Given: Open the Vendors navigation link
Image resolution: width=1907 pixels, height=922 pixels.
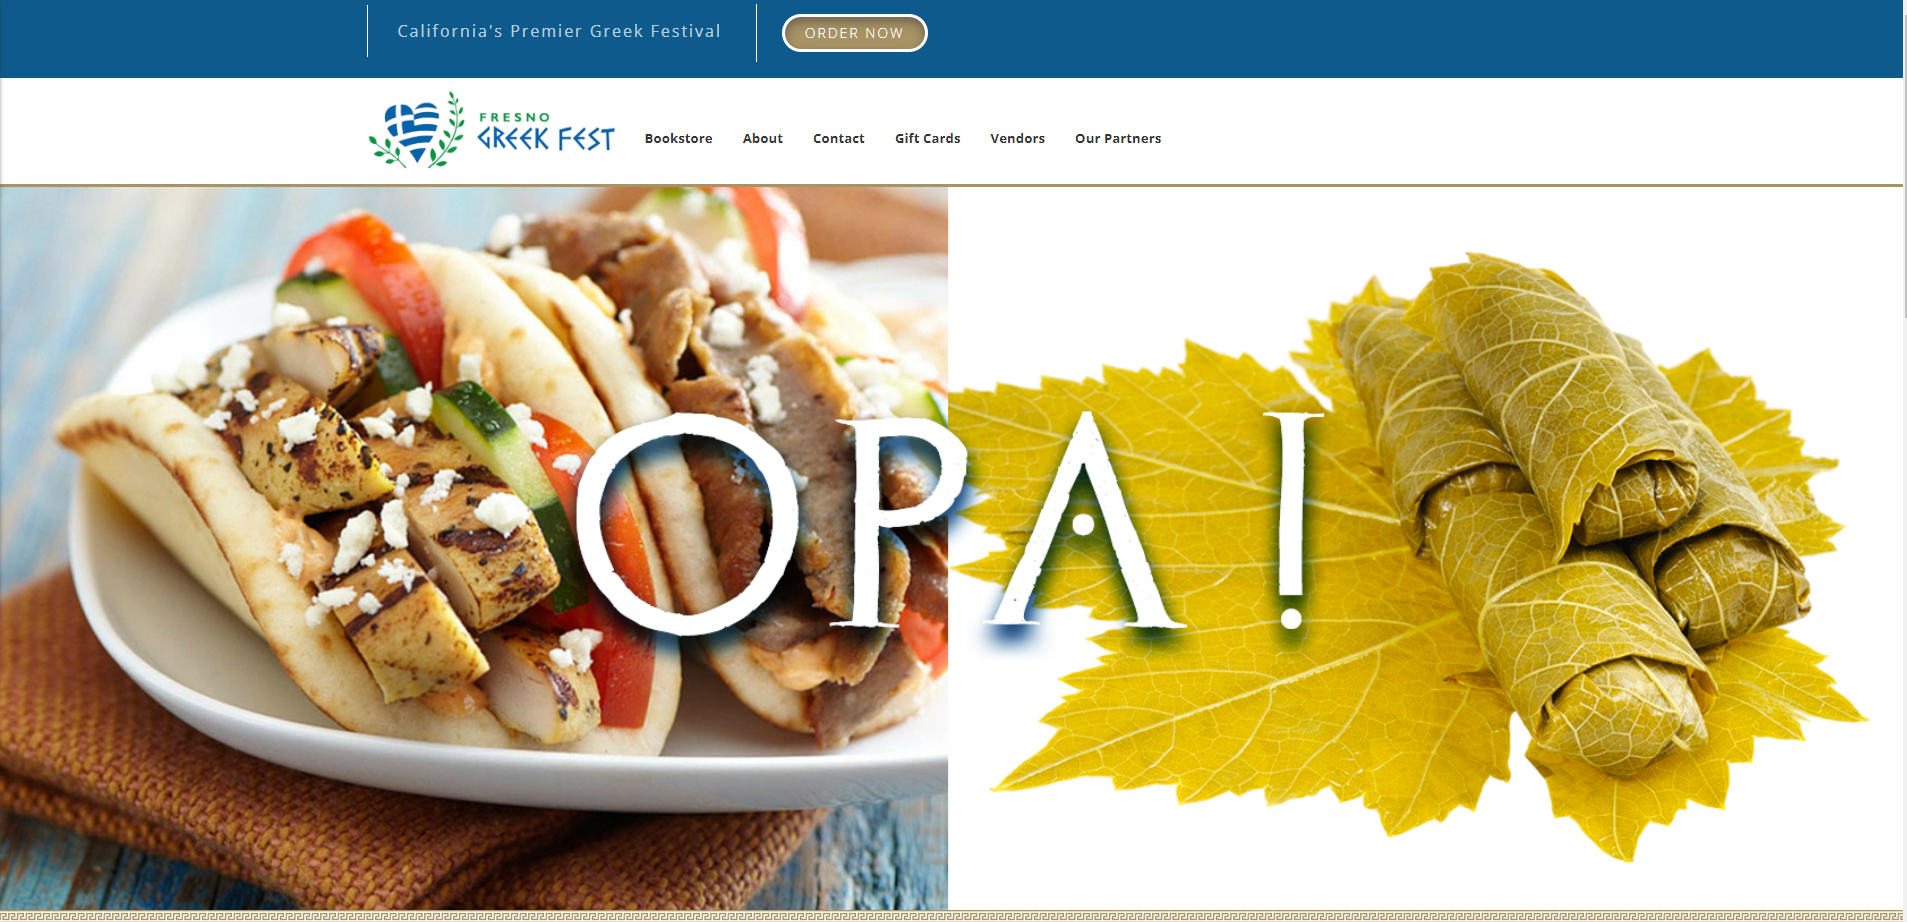Looking at the screenshot, I should (x=1017, y=138).
